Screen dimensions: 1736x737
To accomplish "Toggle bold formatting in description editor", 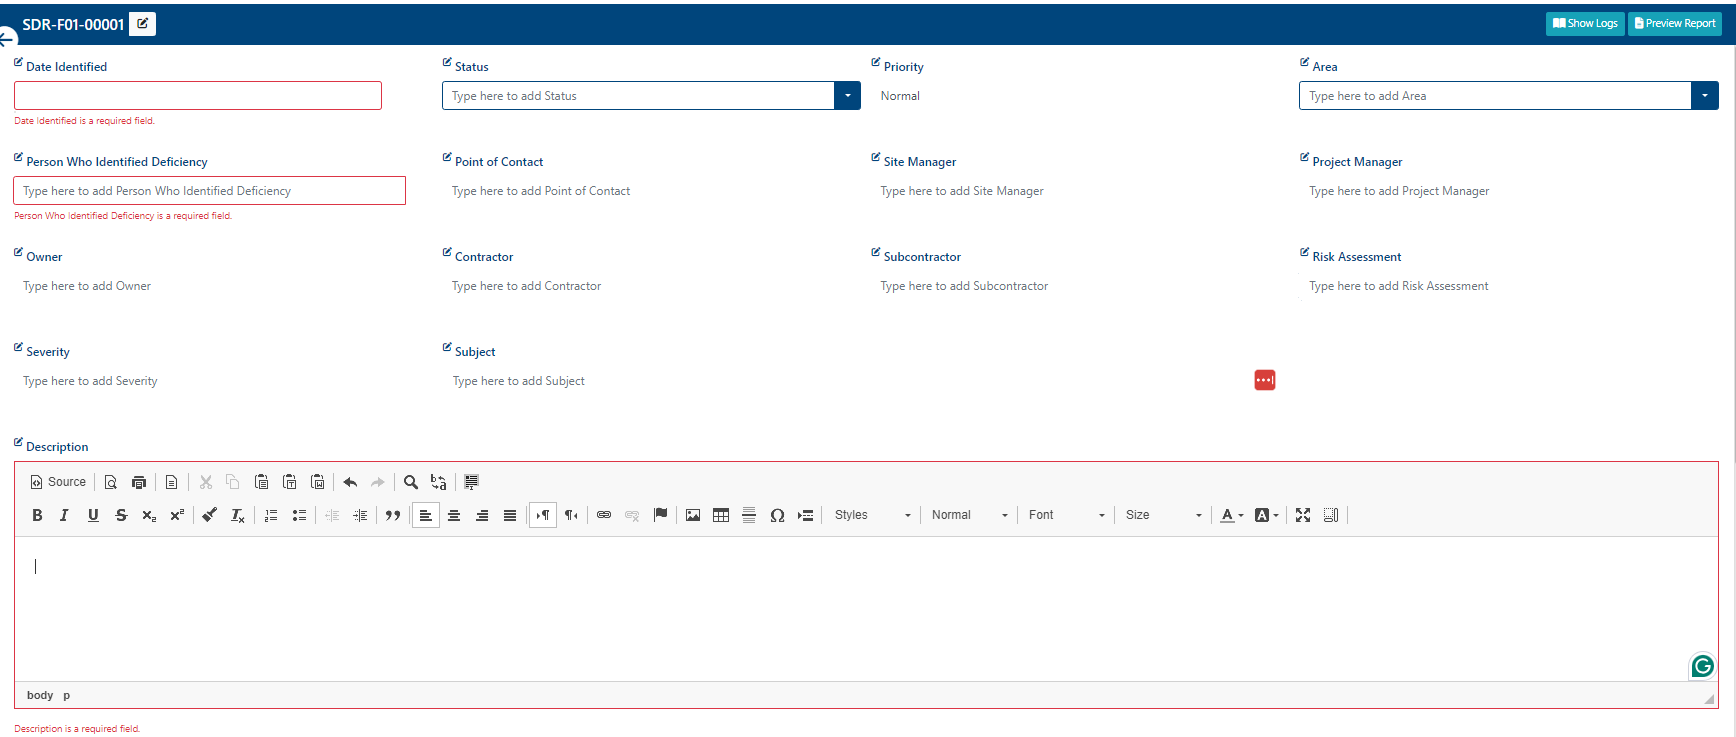I will click(37, 515).
